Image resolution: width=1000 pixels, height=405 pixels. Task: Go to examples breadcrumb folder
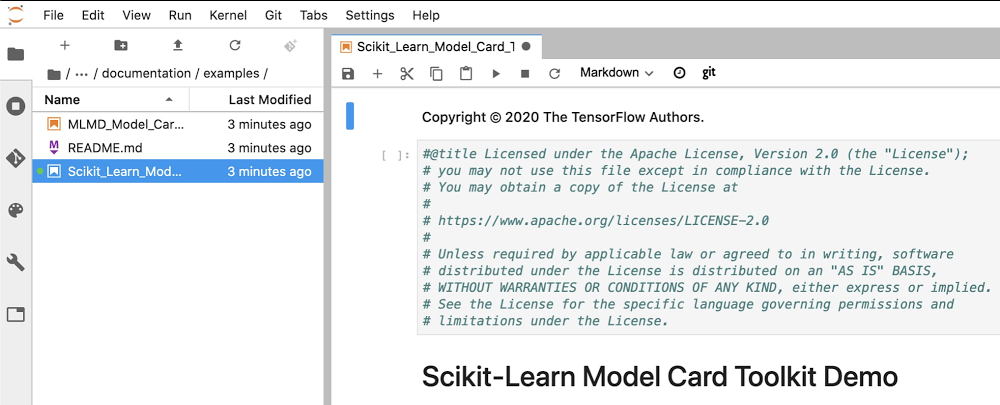point(232,74)
